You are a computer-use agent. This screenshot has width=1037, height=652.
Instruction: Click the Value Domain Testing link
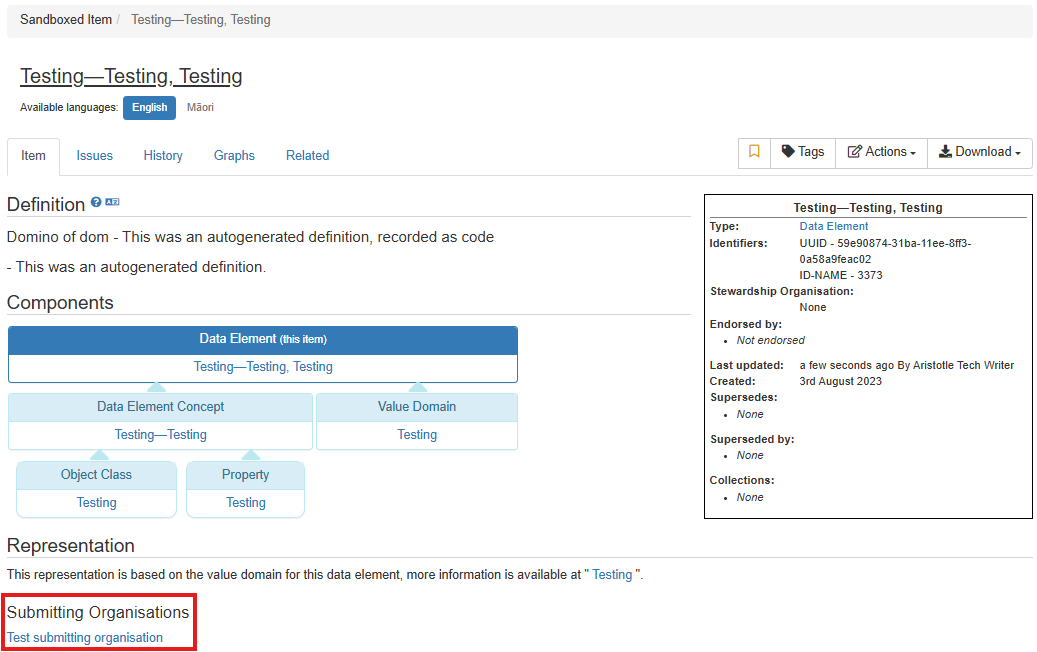[417, 435]
